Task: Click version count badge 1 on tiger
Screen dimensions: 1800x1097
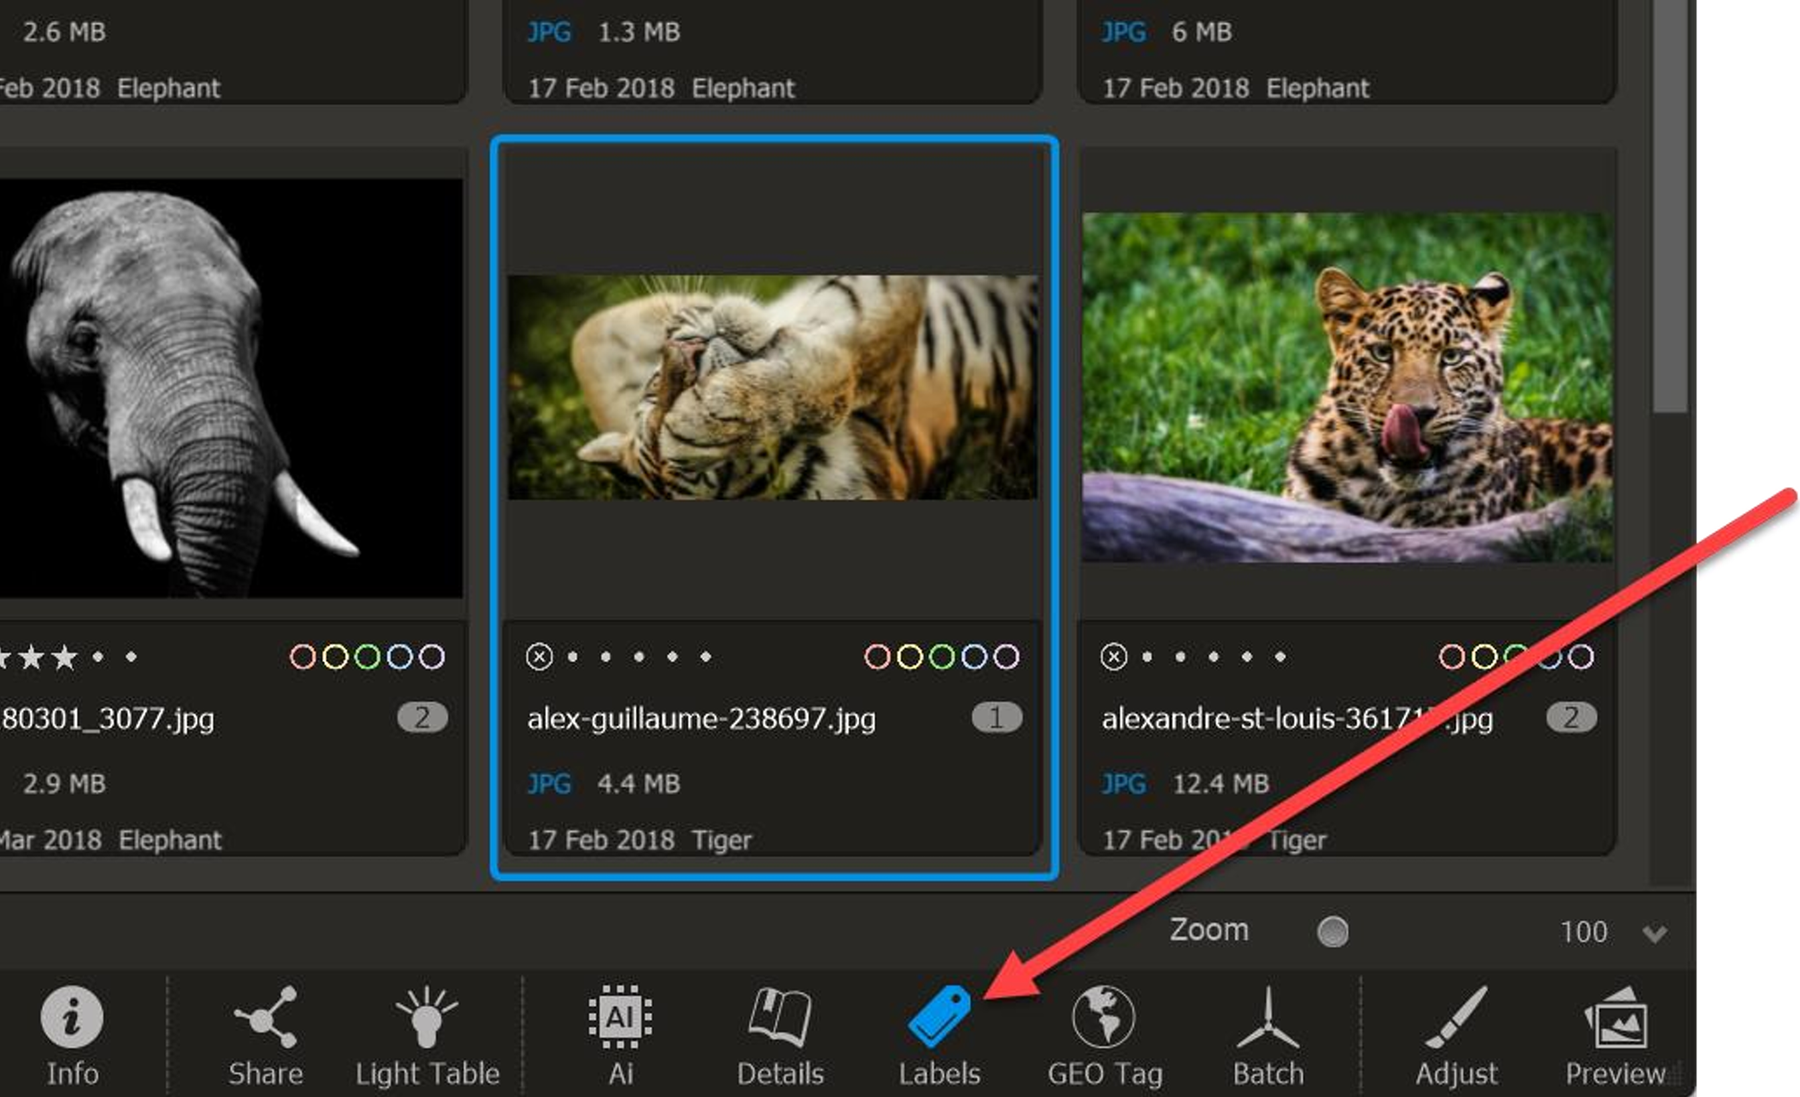Action: 996,717
